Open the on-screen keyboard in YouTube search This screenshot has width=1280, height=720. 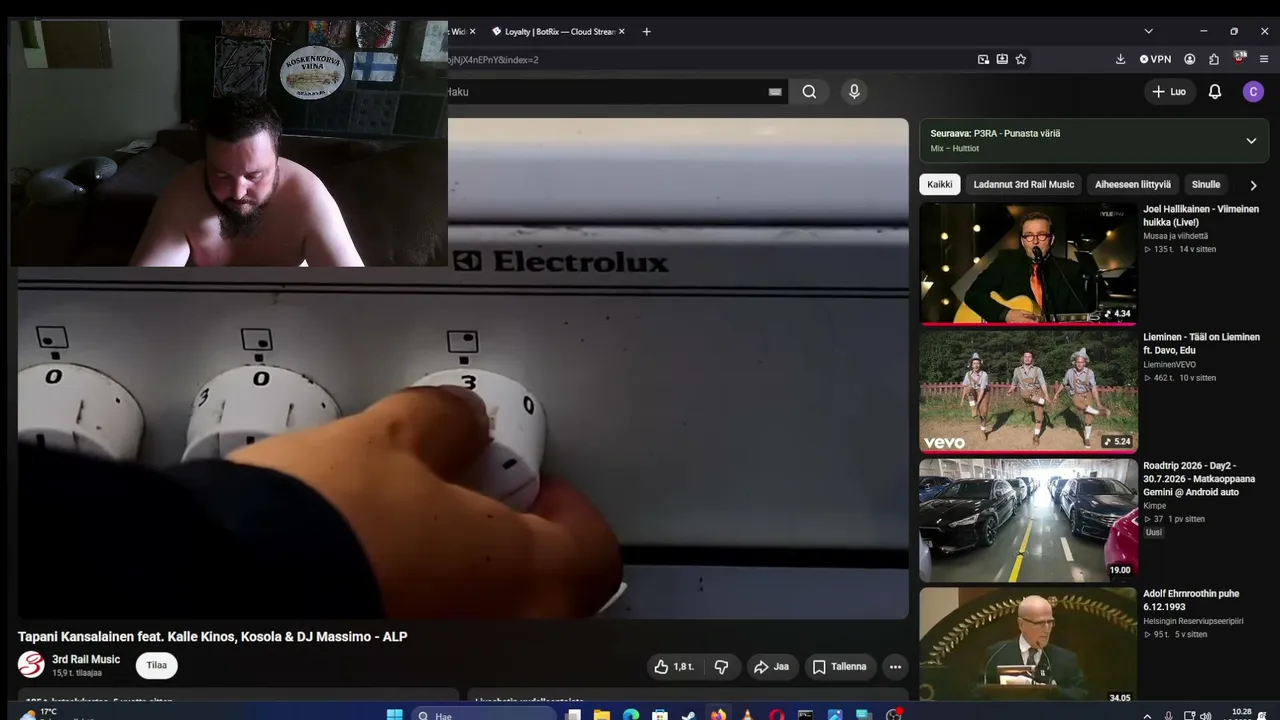[x=775, y=92]
